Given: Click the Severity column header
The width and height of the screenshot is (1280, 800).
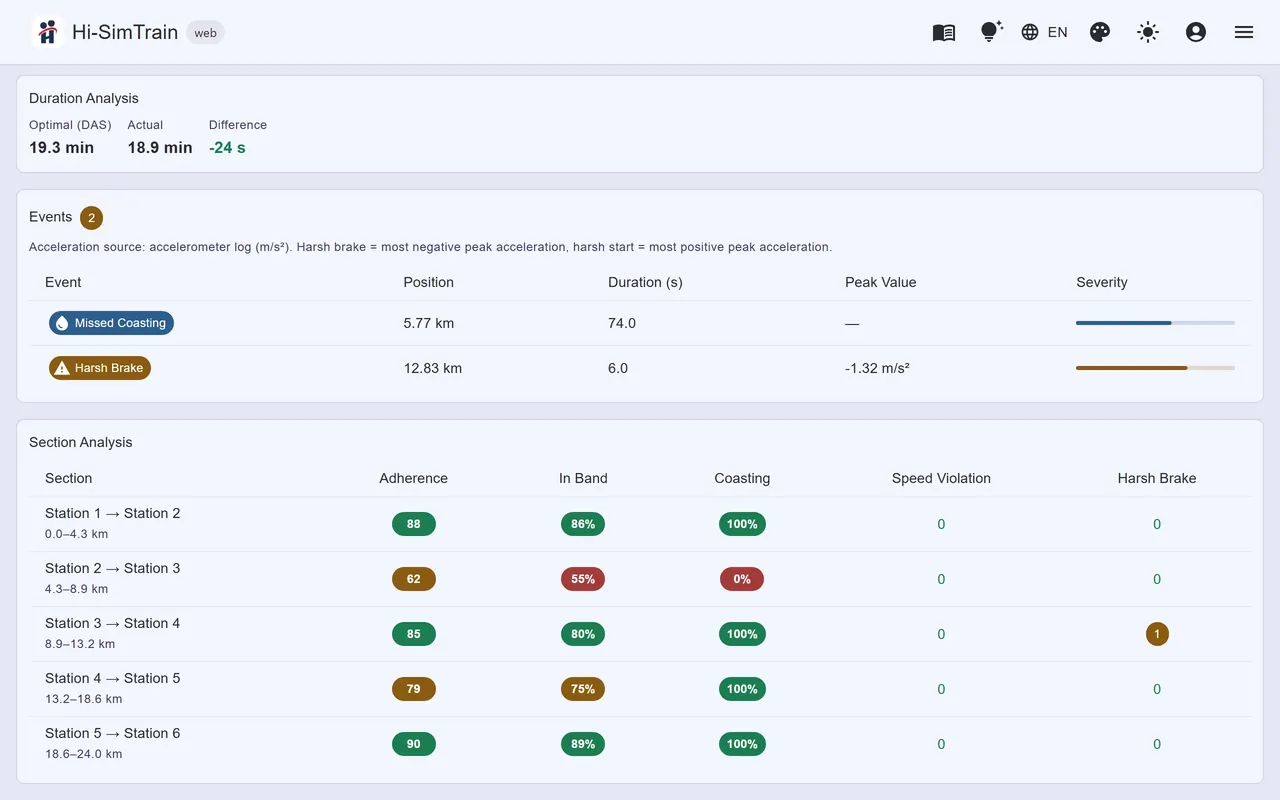Looking at the screenshot, I should (1101, 282).
